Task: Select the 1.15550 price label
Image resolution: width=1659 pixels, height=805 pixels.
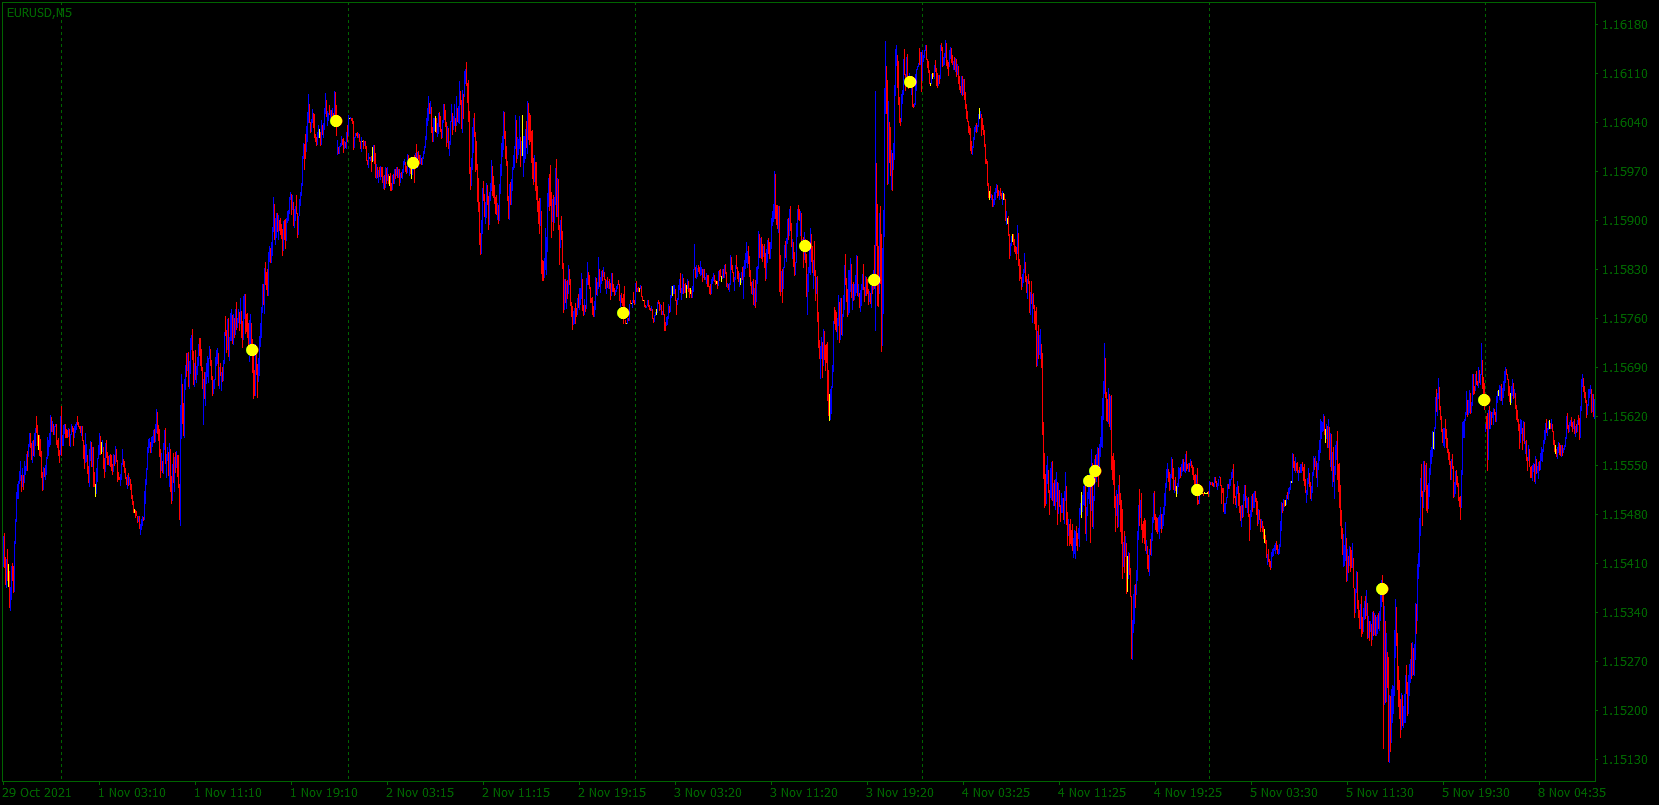Action: 1625,466
